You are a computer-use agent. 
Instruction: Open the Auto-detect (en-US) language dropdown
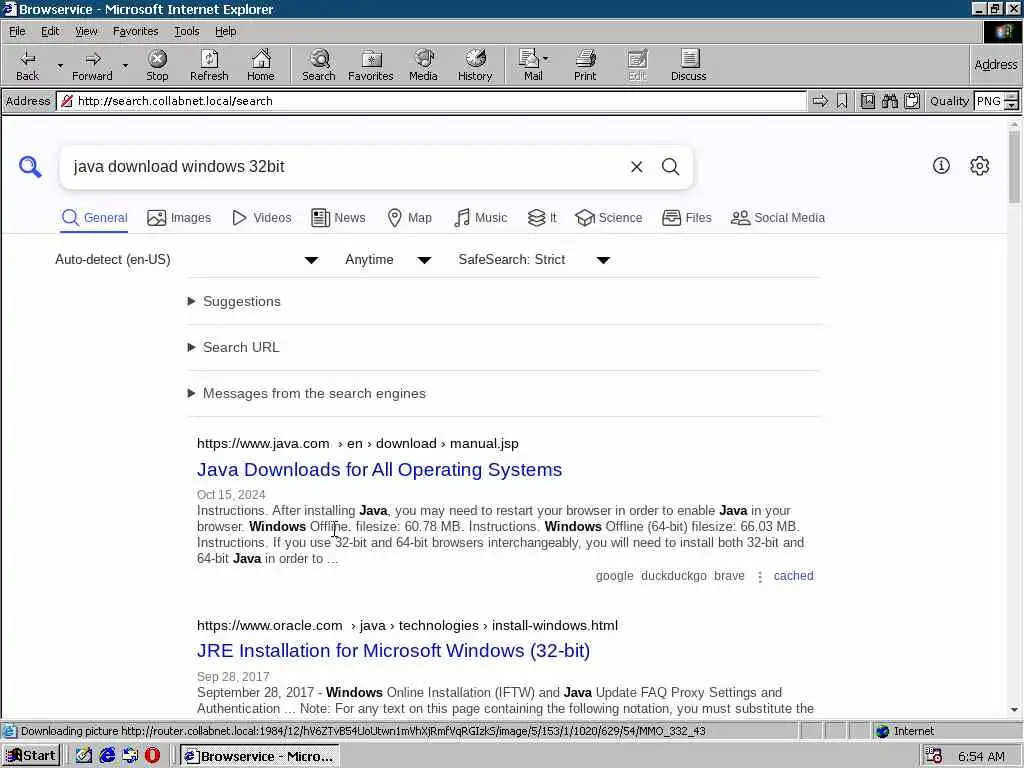coord(187,260)
